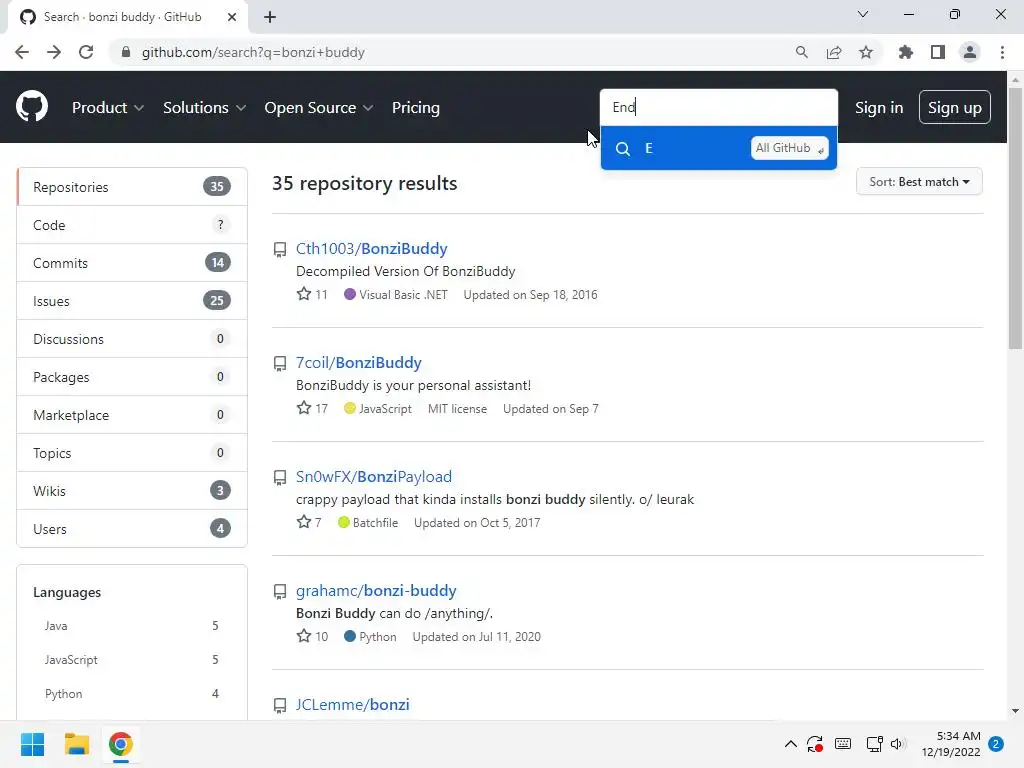Show hidden system tray icons

click(790, 744)
